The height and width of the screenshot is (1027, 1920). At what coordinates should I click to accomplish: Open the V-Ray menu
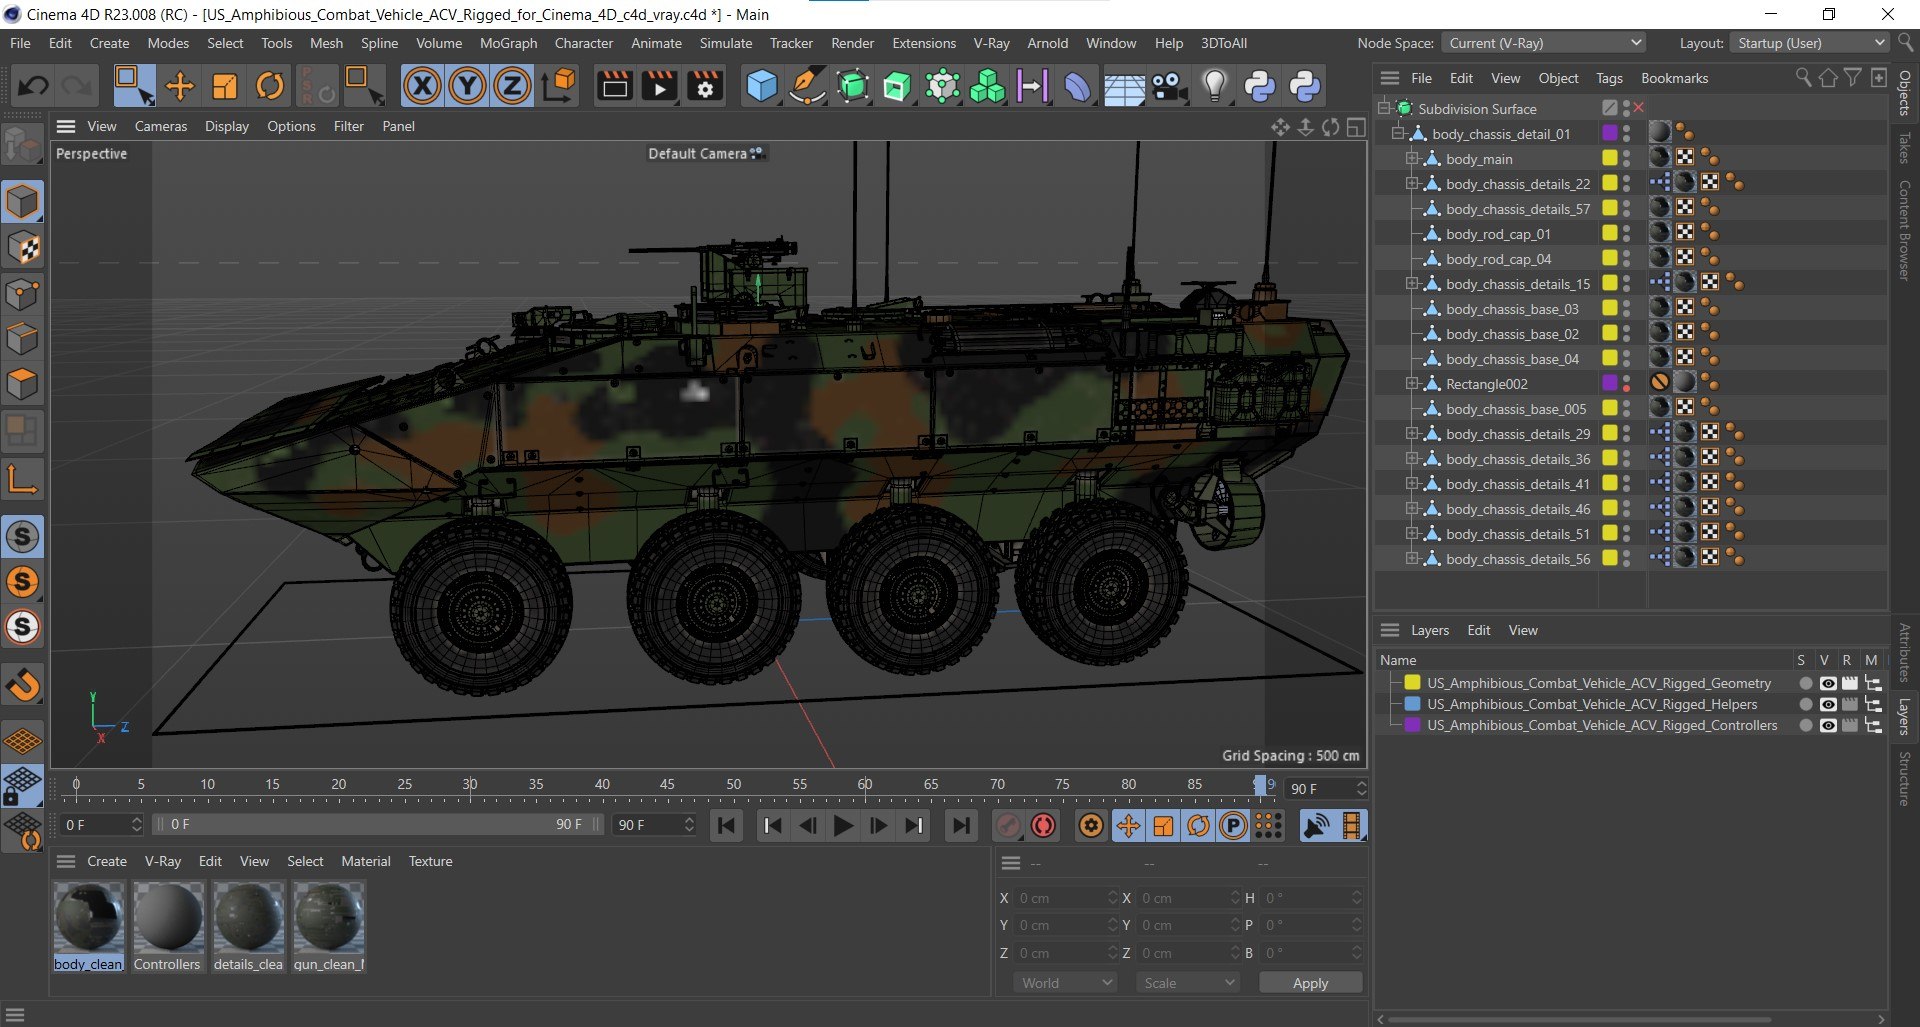[x=991, y=43]
